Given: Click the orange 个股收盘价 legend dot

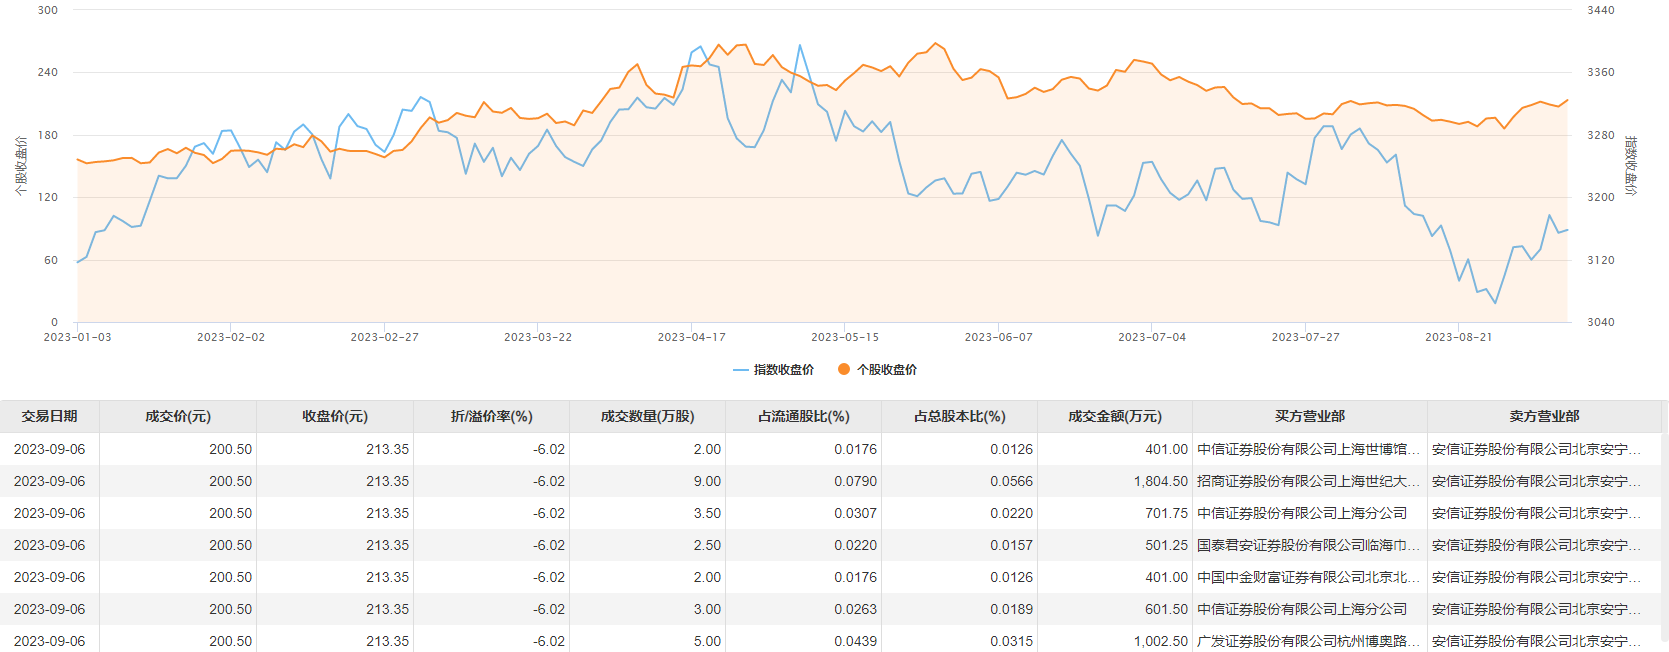Looking at the screenshot, I should pyautogui.click(x=844, y=370).
